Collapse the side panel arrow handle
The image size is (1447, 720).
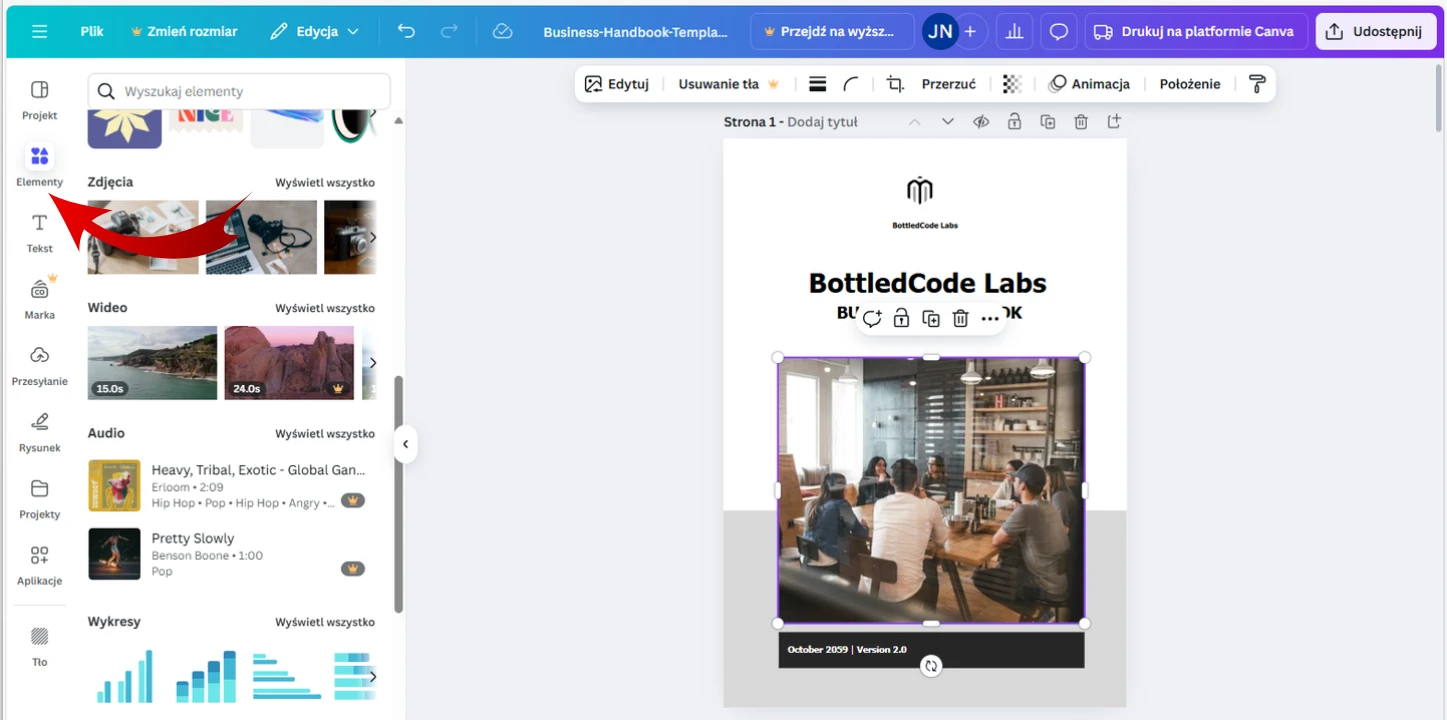click(405, 444)
